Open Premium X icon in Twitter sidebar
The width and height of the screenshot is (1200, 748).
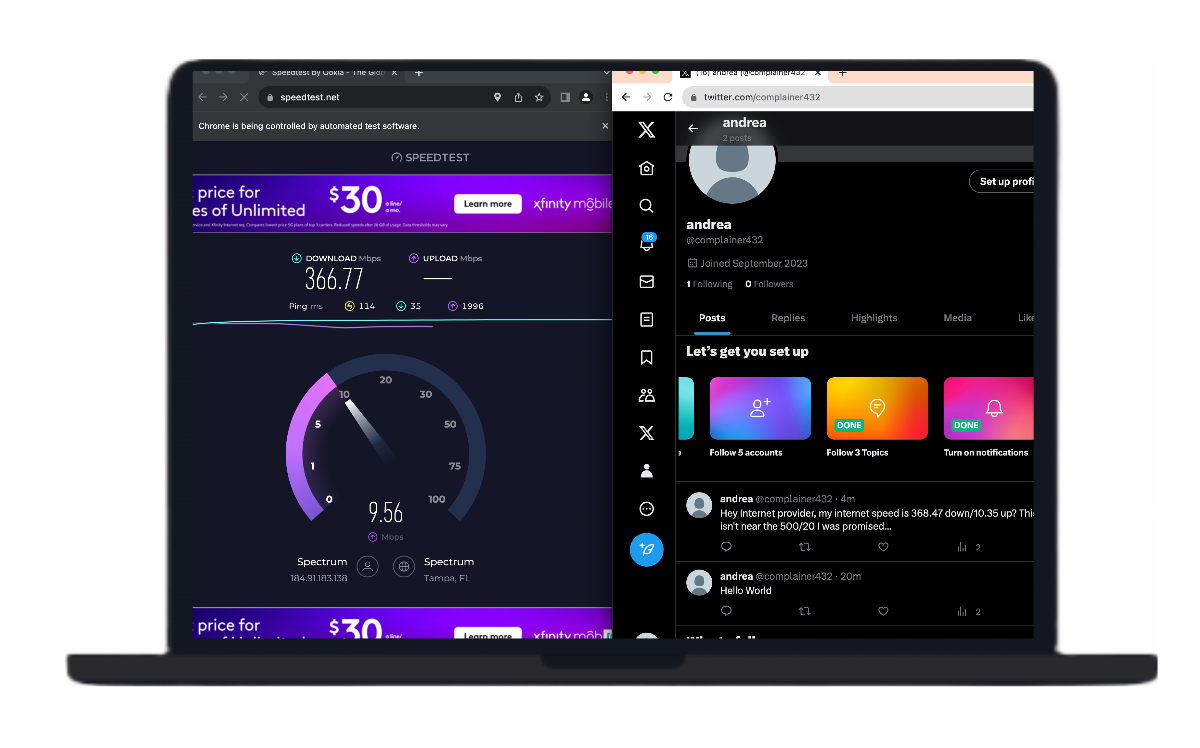646,433
